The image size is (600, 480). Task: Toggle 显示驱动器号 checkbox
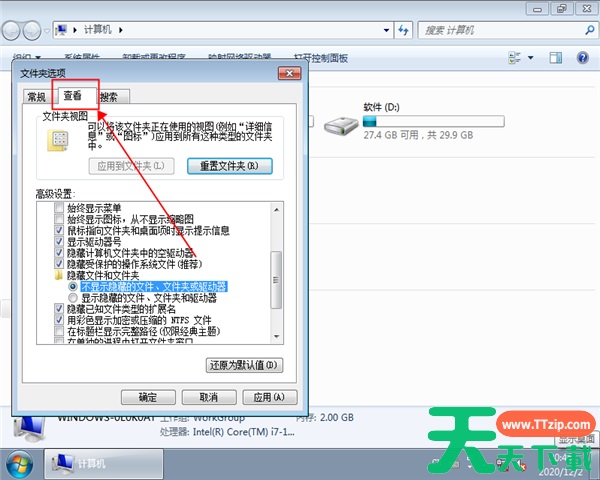pyautogui.click(x=59, y=242)
